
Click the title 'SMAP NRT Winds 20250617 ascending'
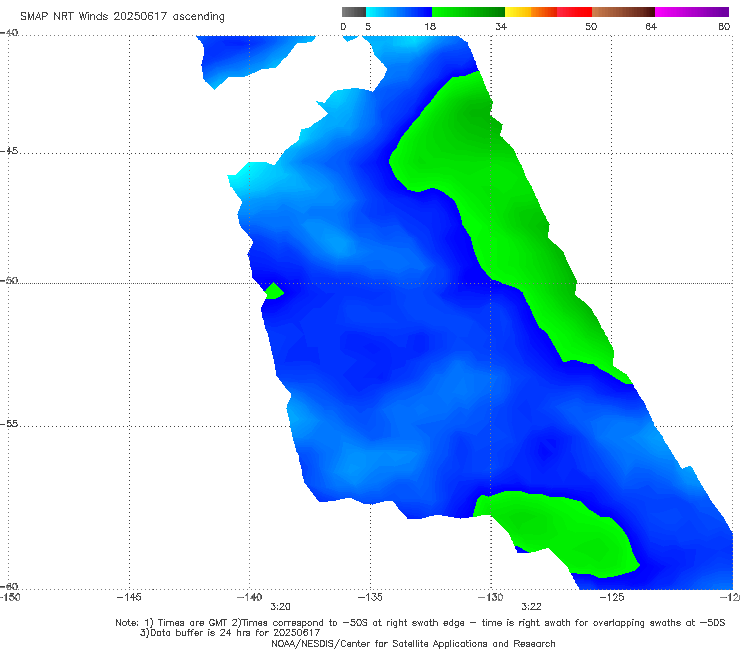pyautogui.click(x=122, y=16)
